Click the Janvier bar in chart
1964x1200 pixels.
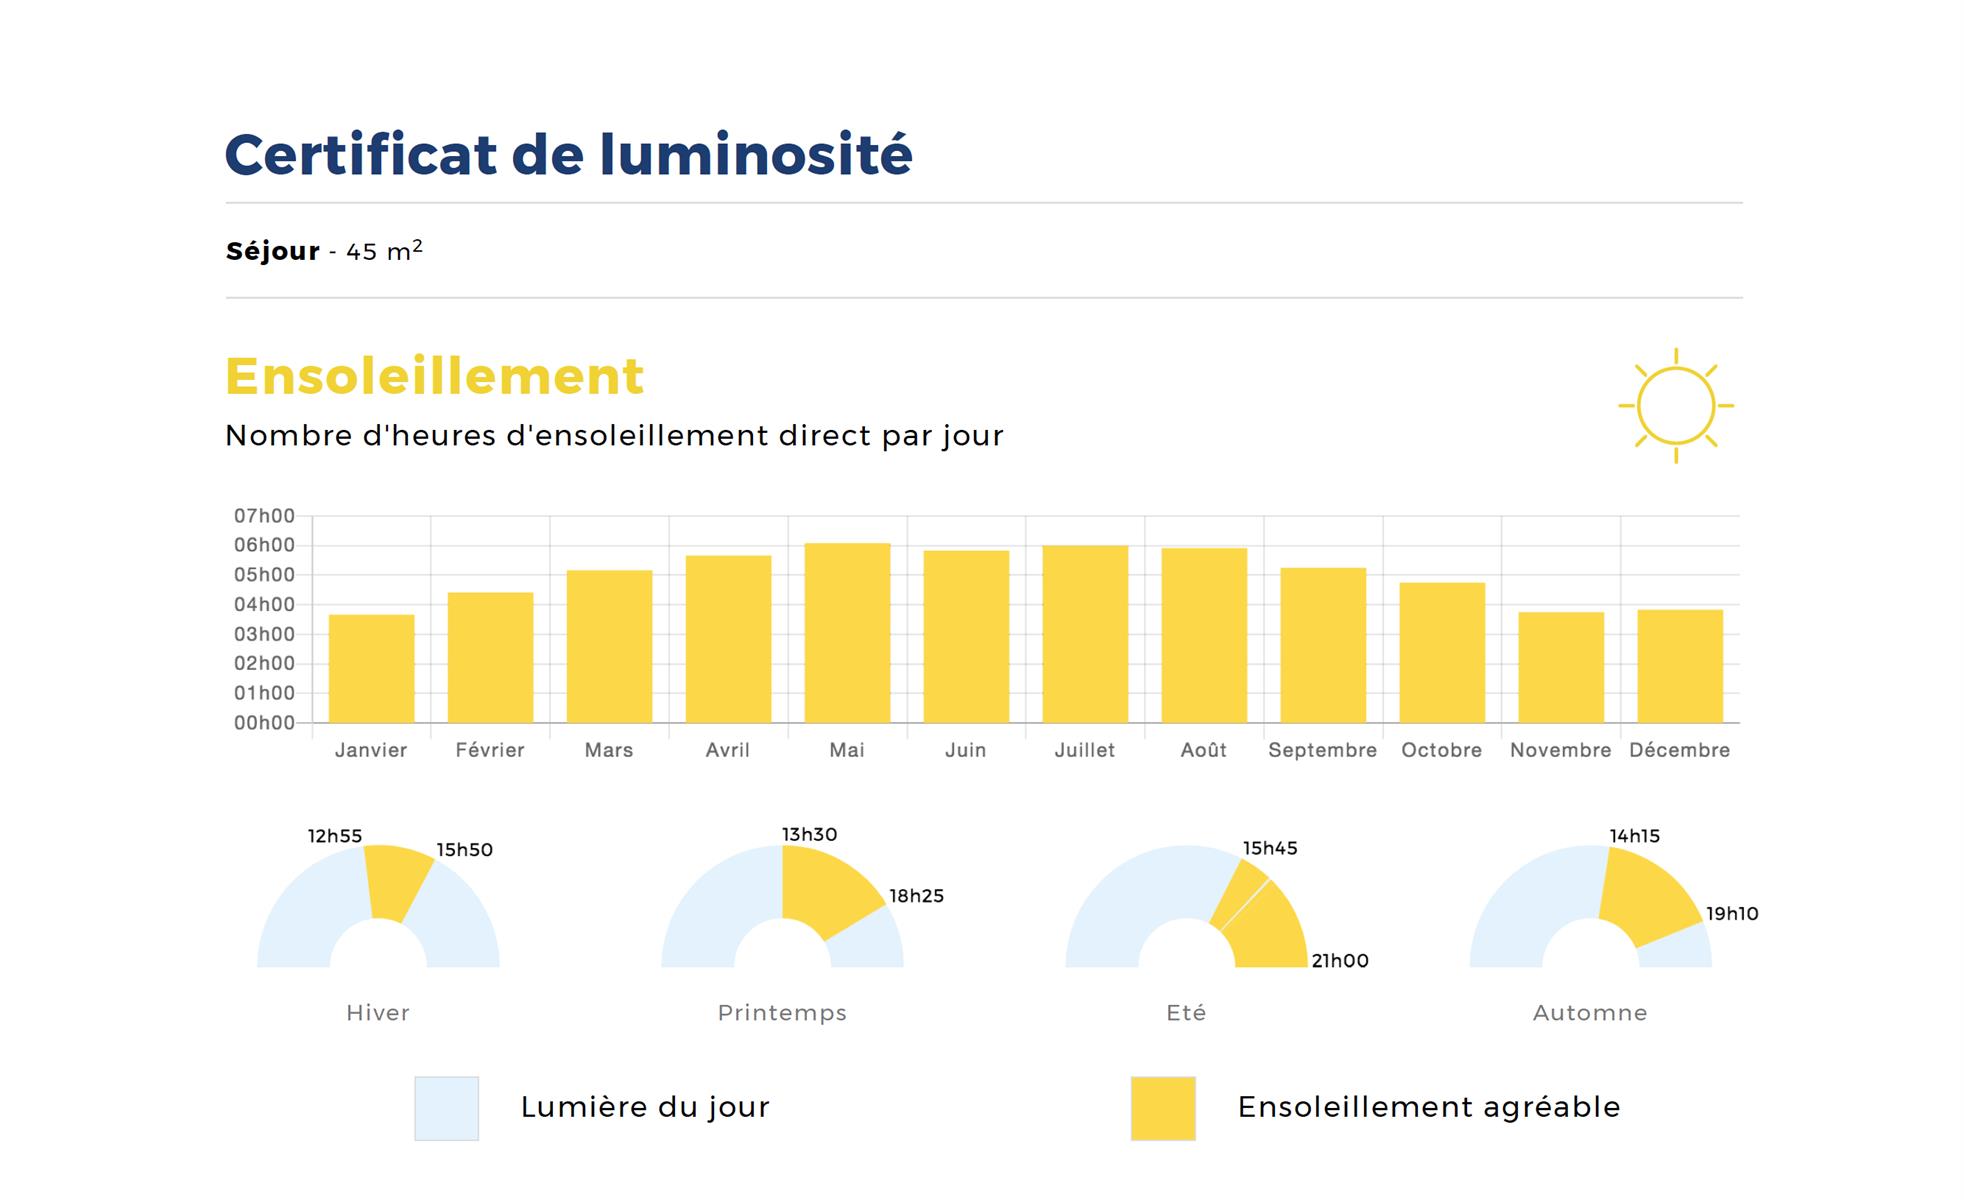(x=371, y=668)
